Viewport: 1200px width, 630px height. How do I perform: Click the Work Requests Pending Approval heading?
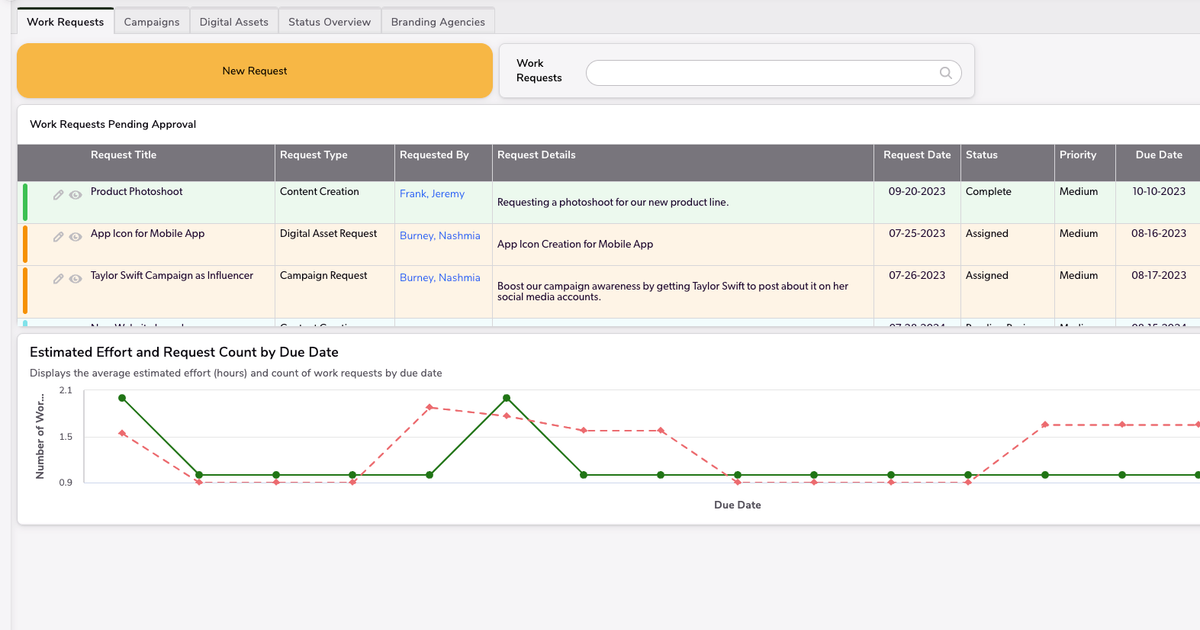click(113, 125)
